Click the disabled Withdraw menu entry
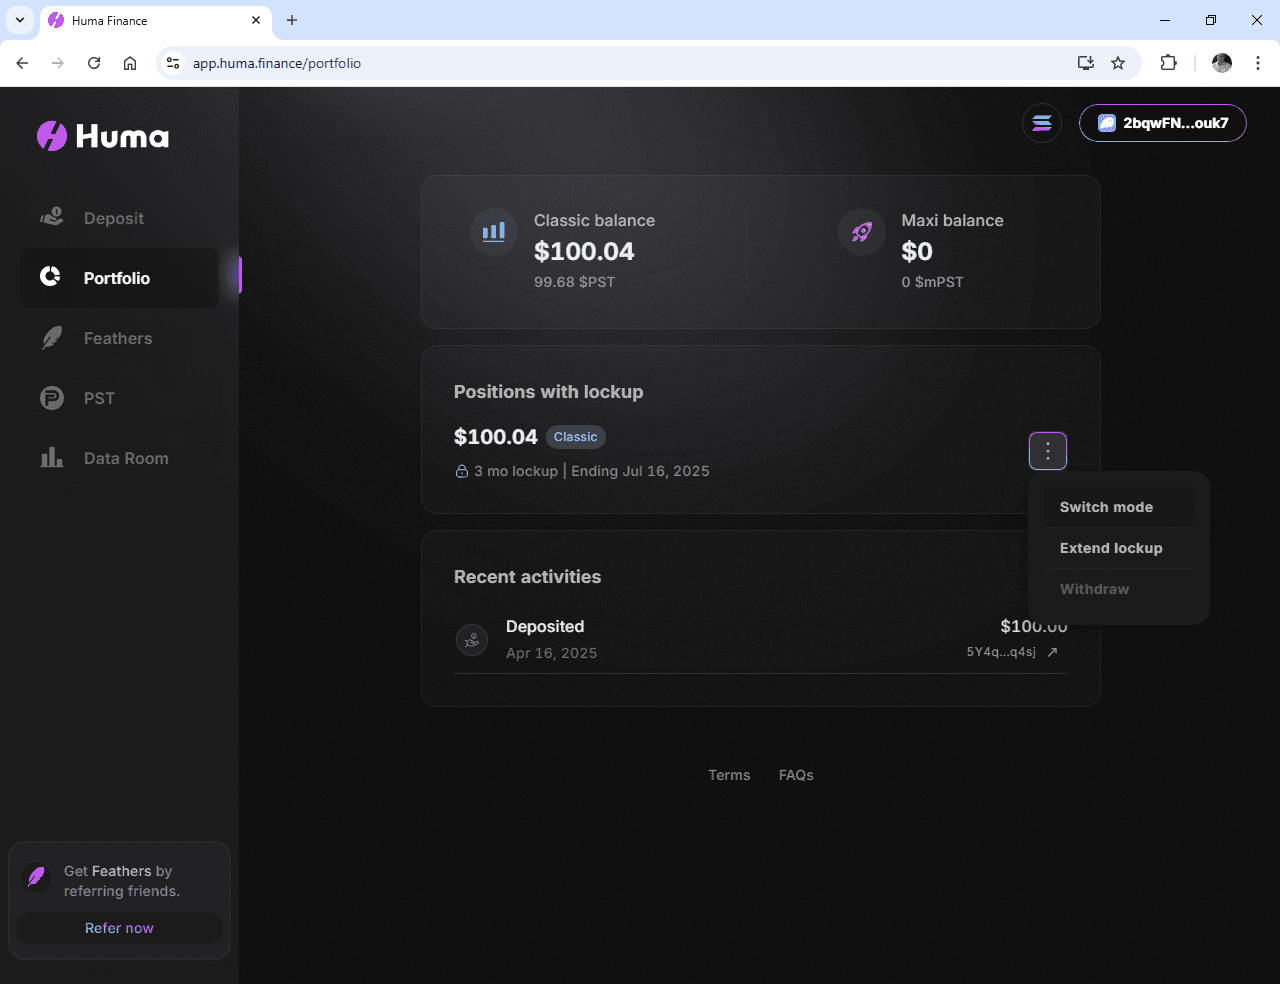The image size is (1280, 984). (1119, 589)
